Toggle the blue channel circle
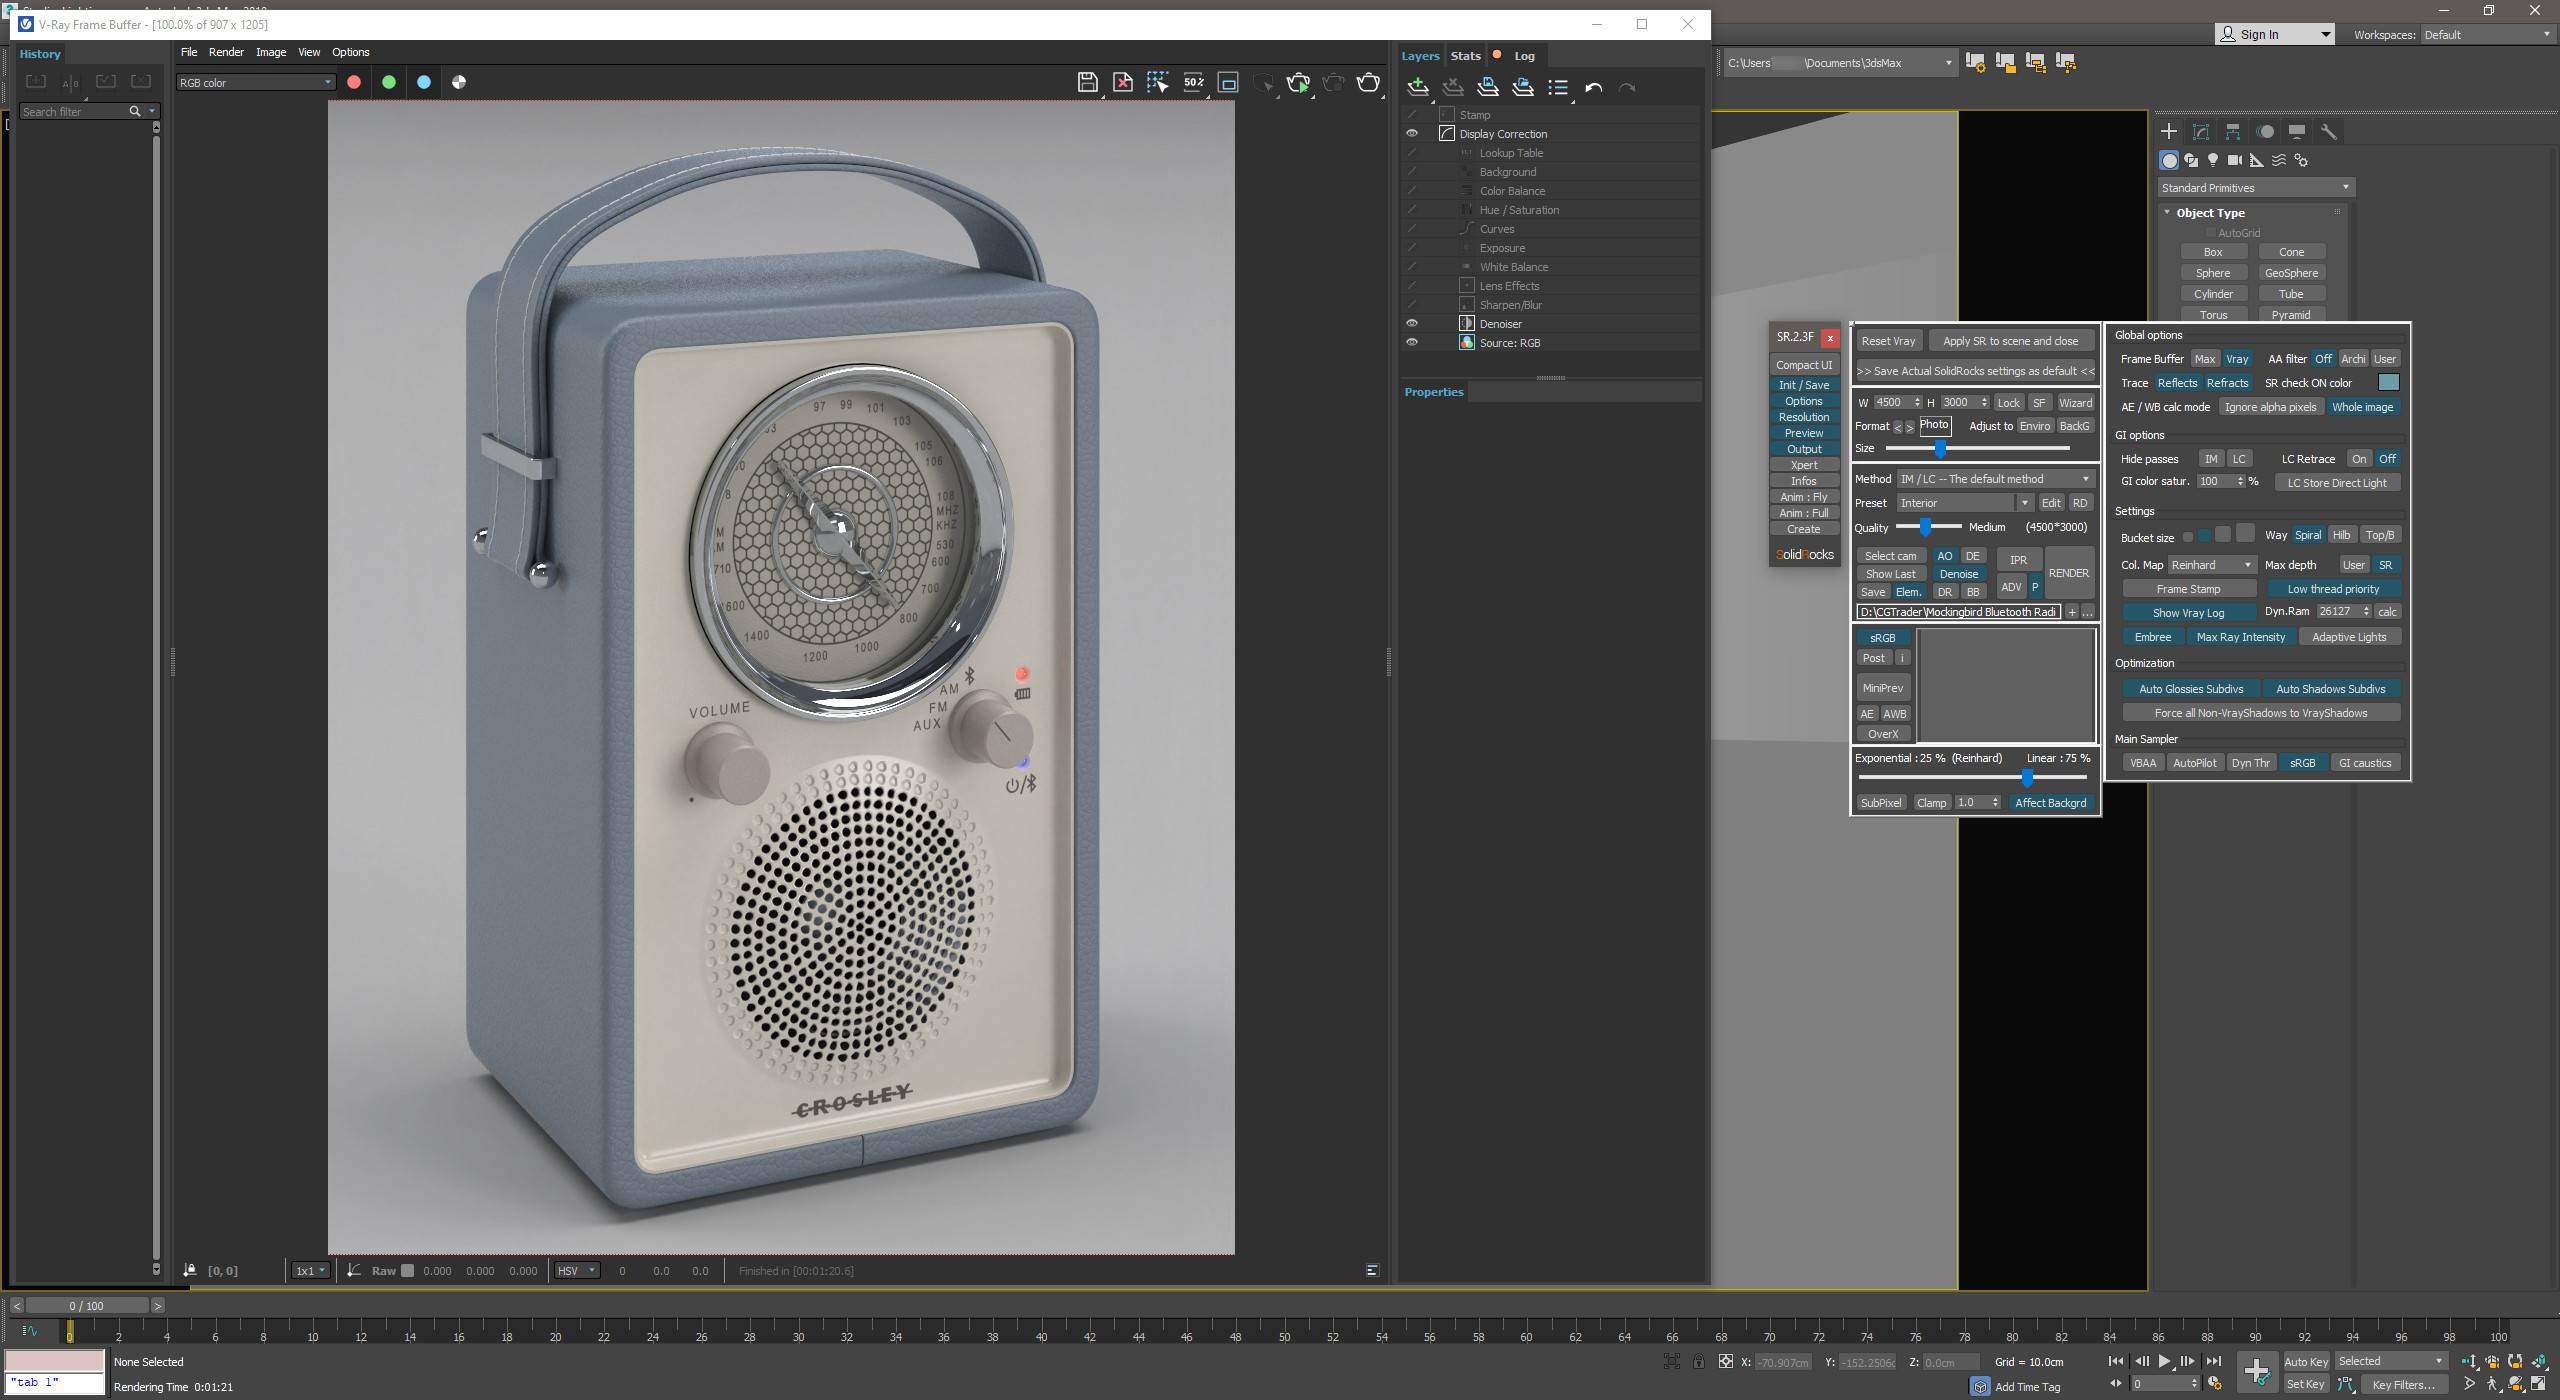2560x1400 pixels. tap(424, 83)
